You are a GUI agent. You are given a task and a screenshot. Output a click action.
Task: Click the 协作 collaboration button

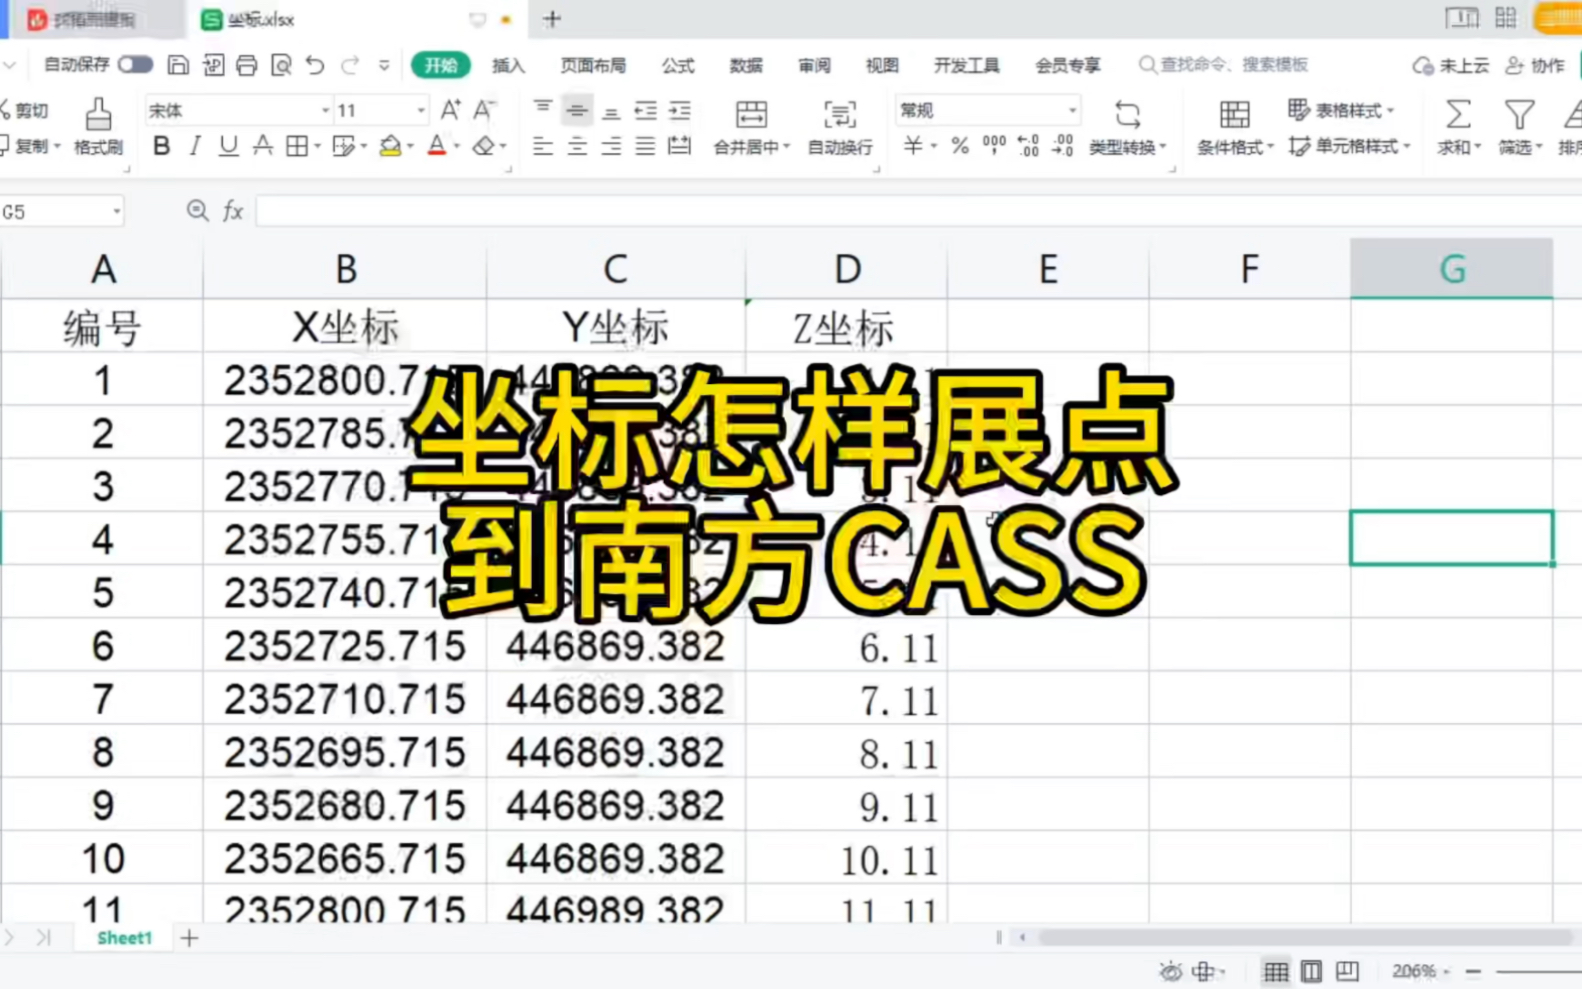[1535, 65]
